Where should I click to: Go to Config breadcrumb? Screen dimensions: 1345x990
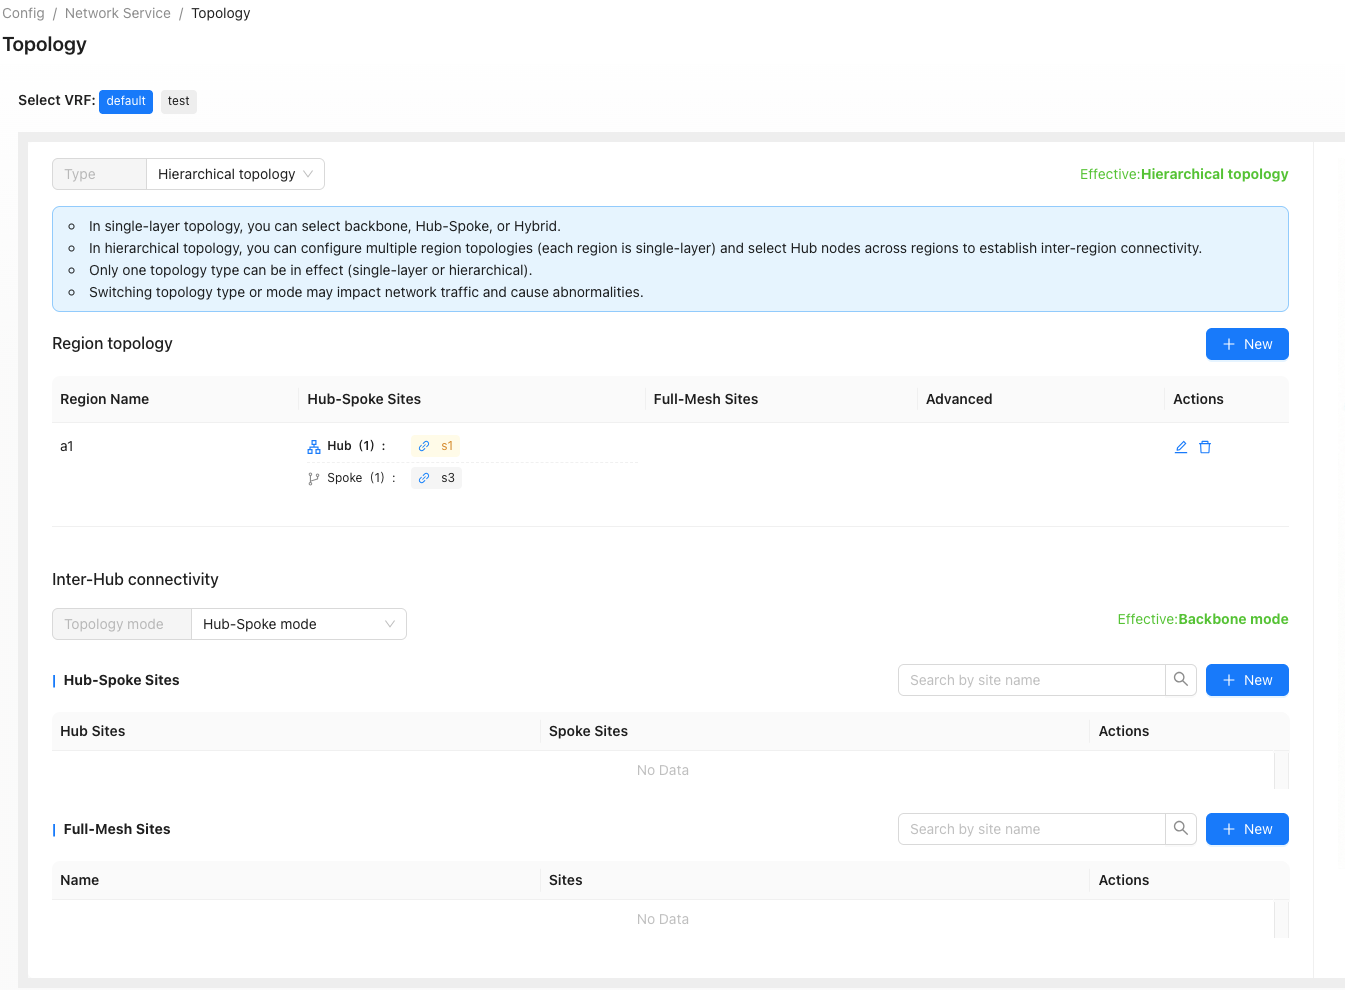[x=24, y=13]
